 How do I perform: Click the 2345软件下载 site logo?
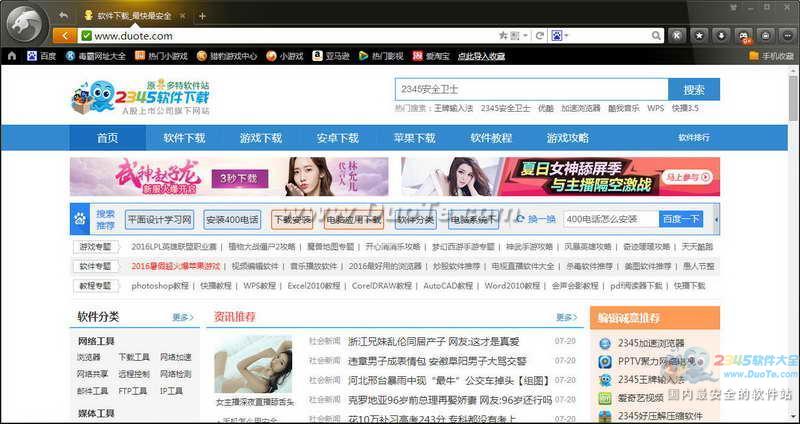(140, 96)
